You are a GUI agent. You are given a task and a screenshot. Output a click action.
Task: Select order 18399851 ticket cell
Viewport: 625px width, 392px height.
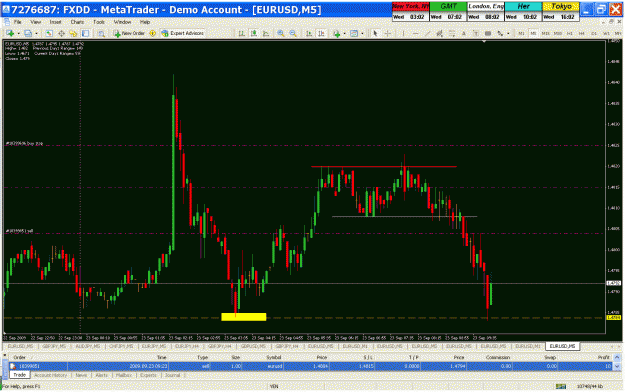click(x=38, y=366)
